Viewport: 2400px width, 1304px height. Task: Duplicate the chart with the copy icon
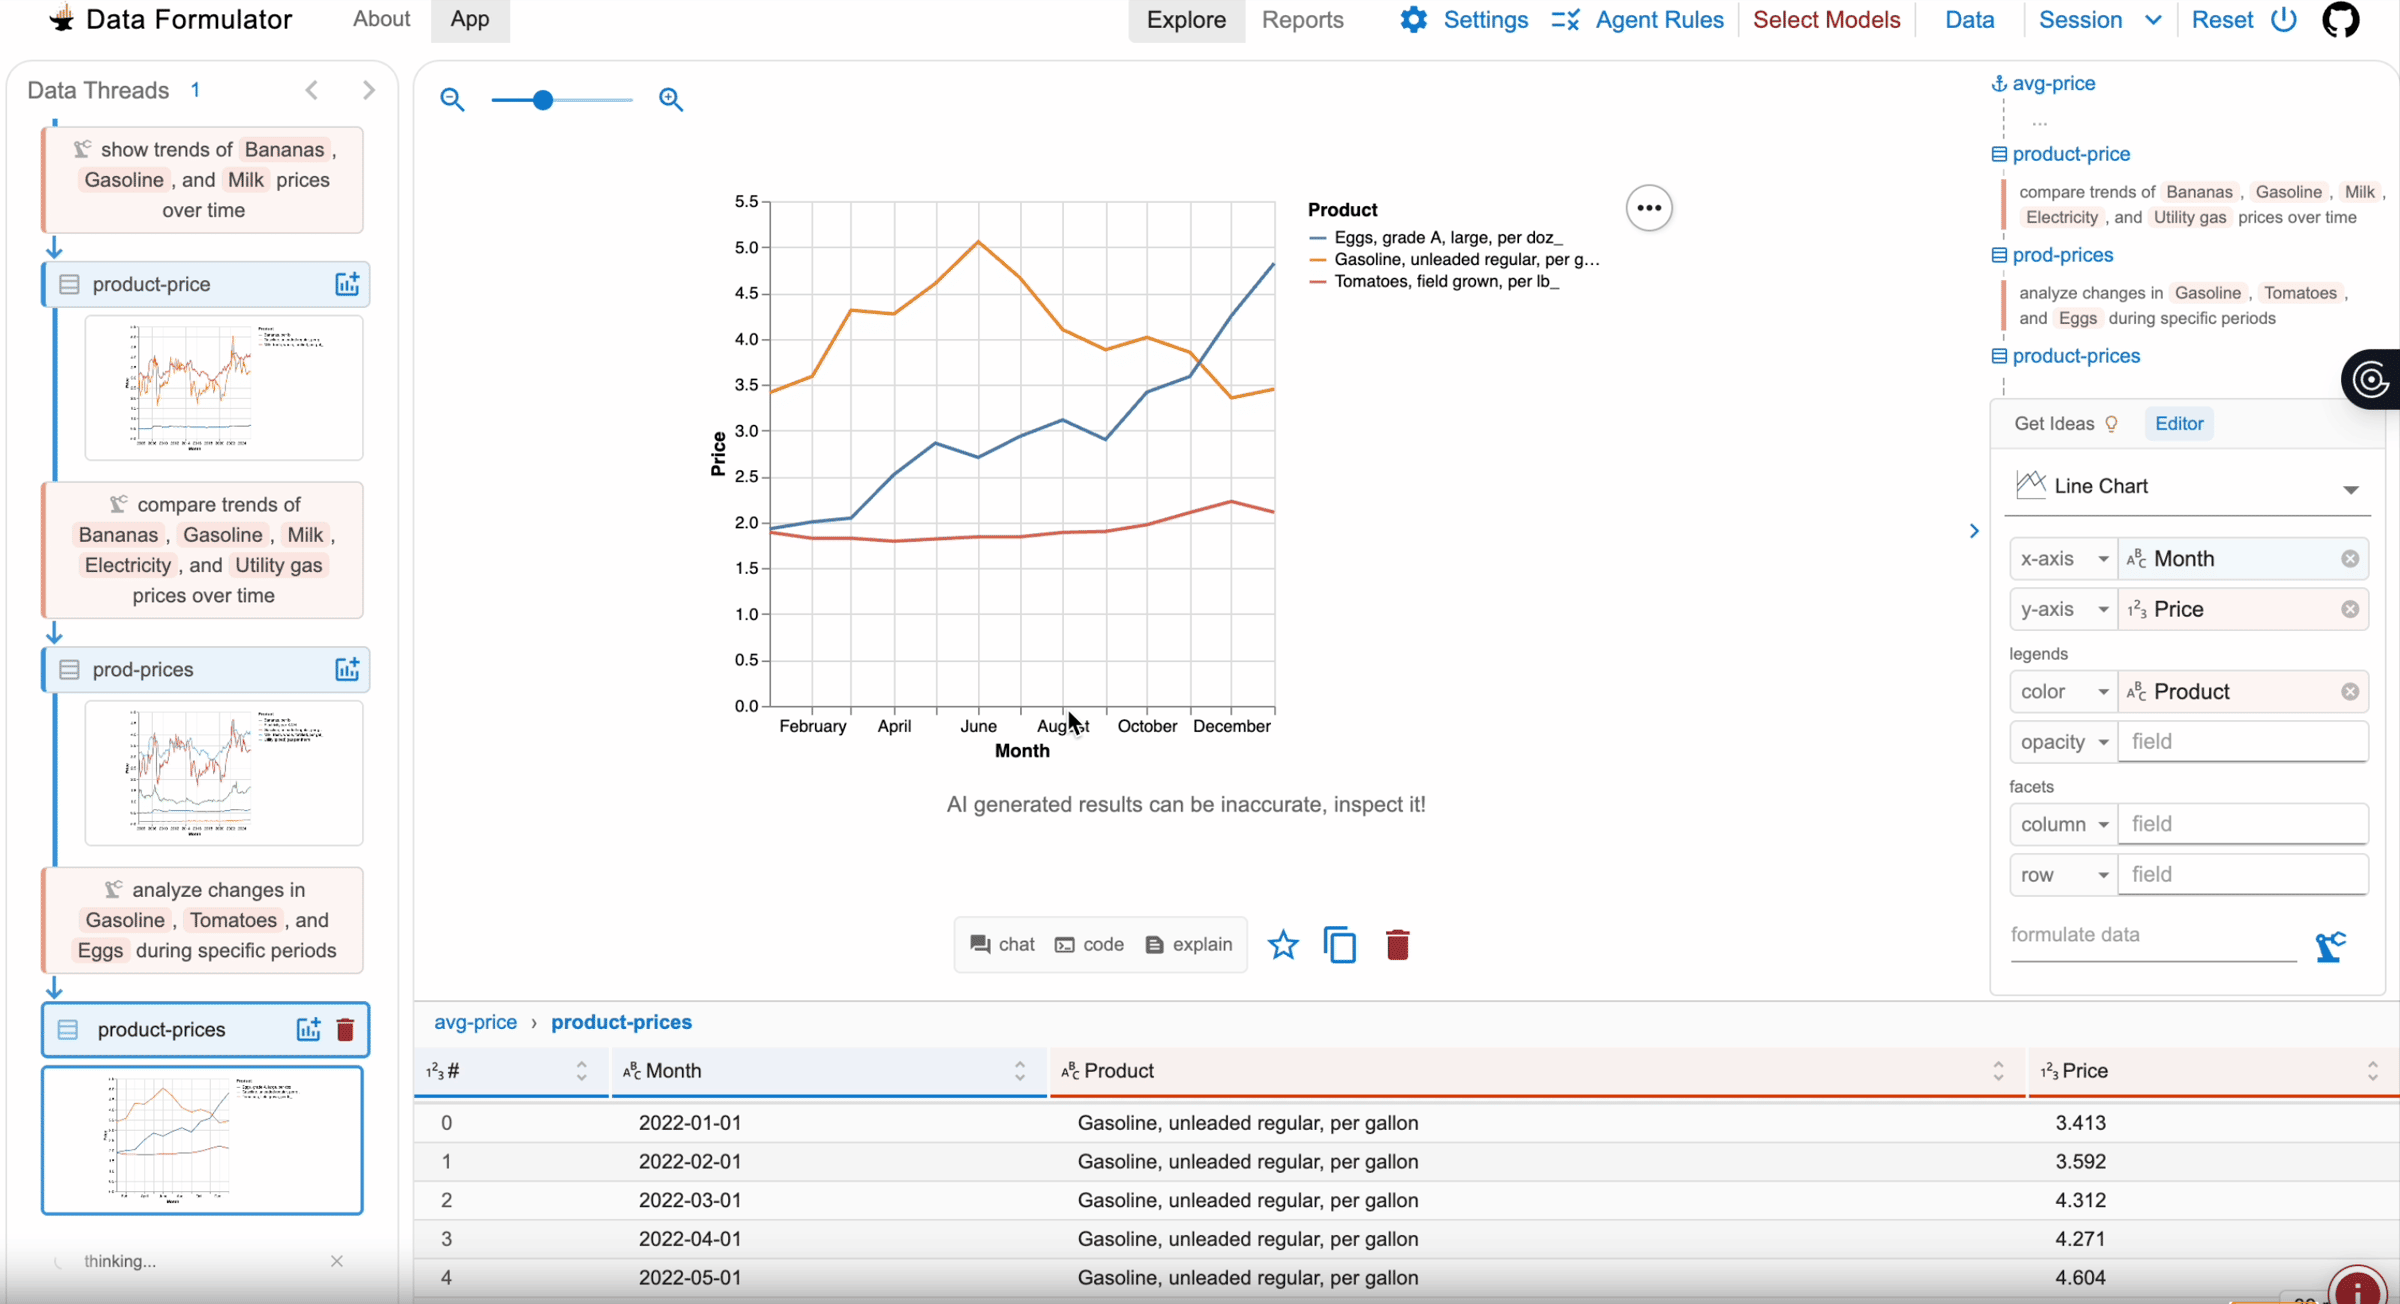point(1340,945)
